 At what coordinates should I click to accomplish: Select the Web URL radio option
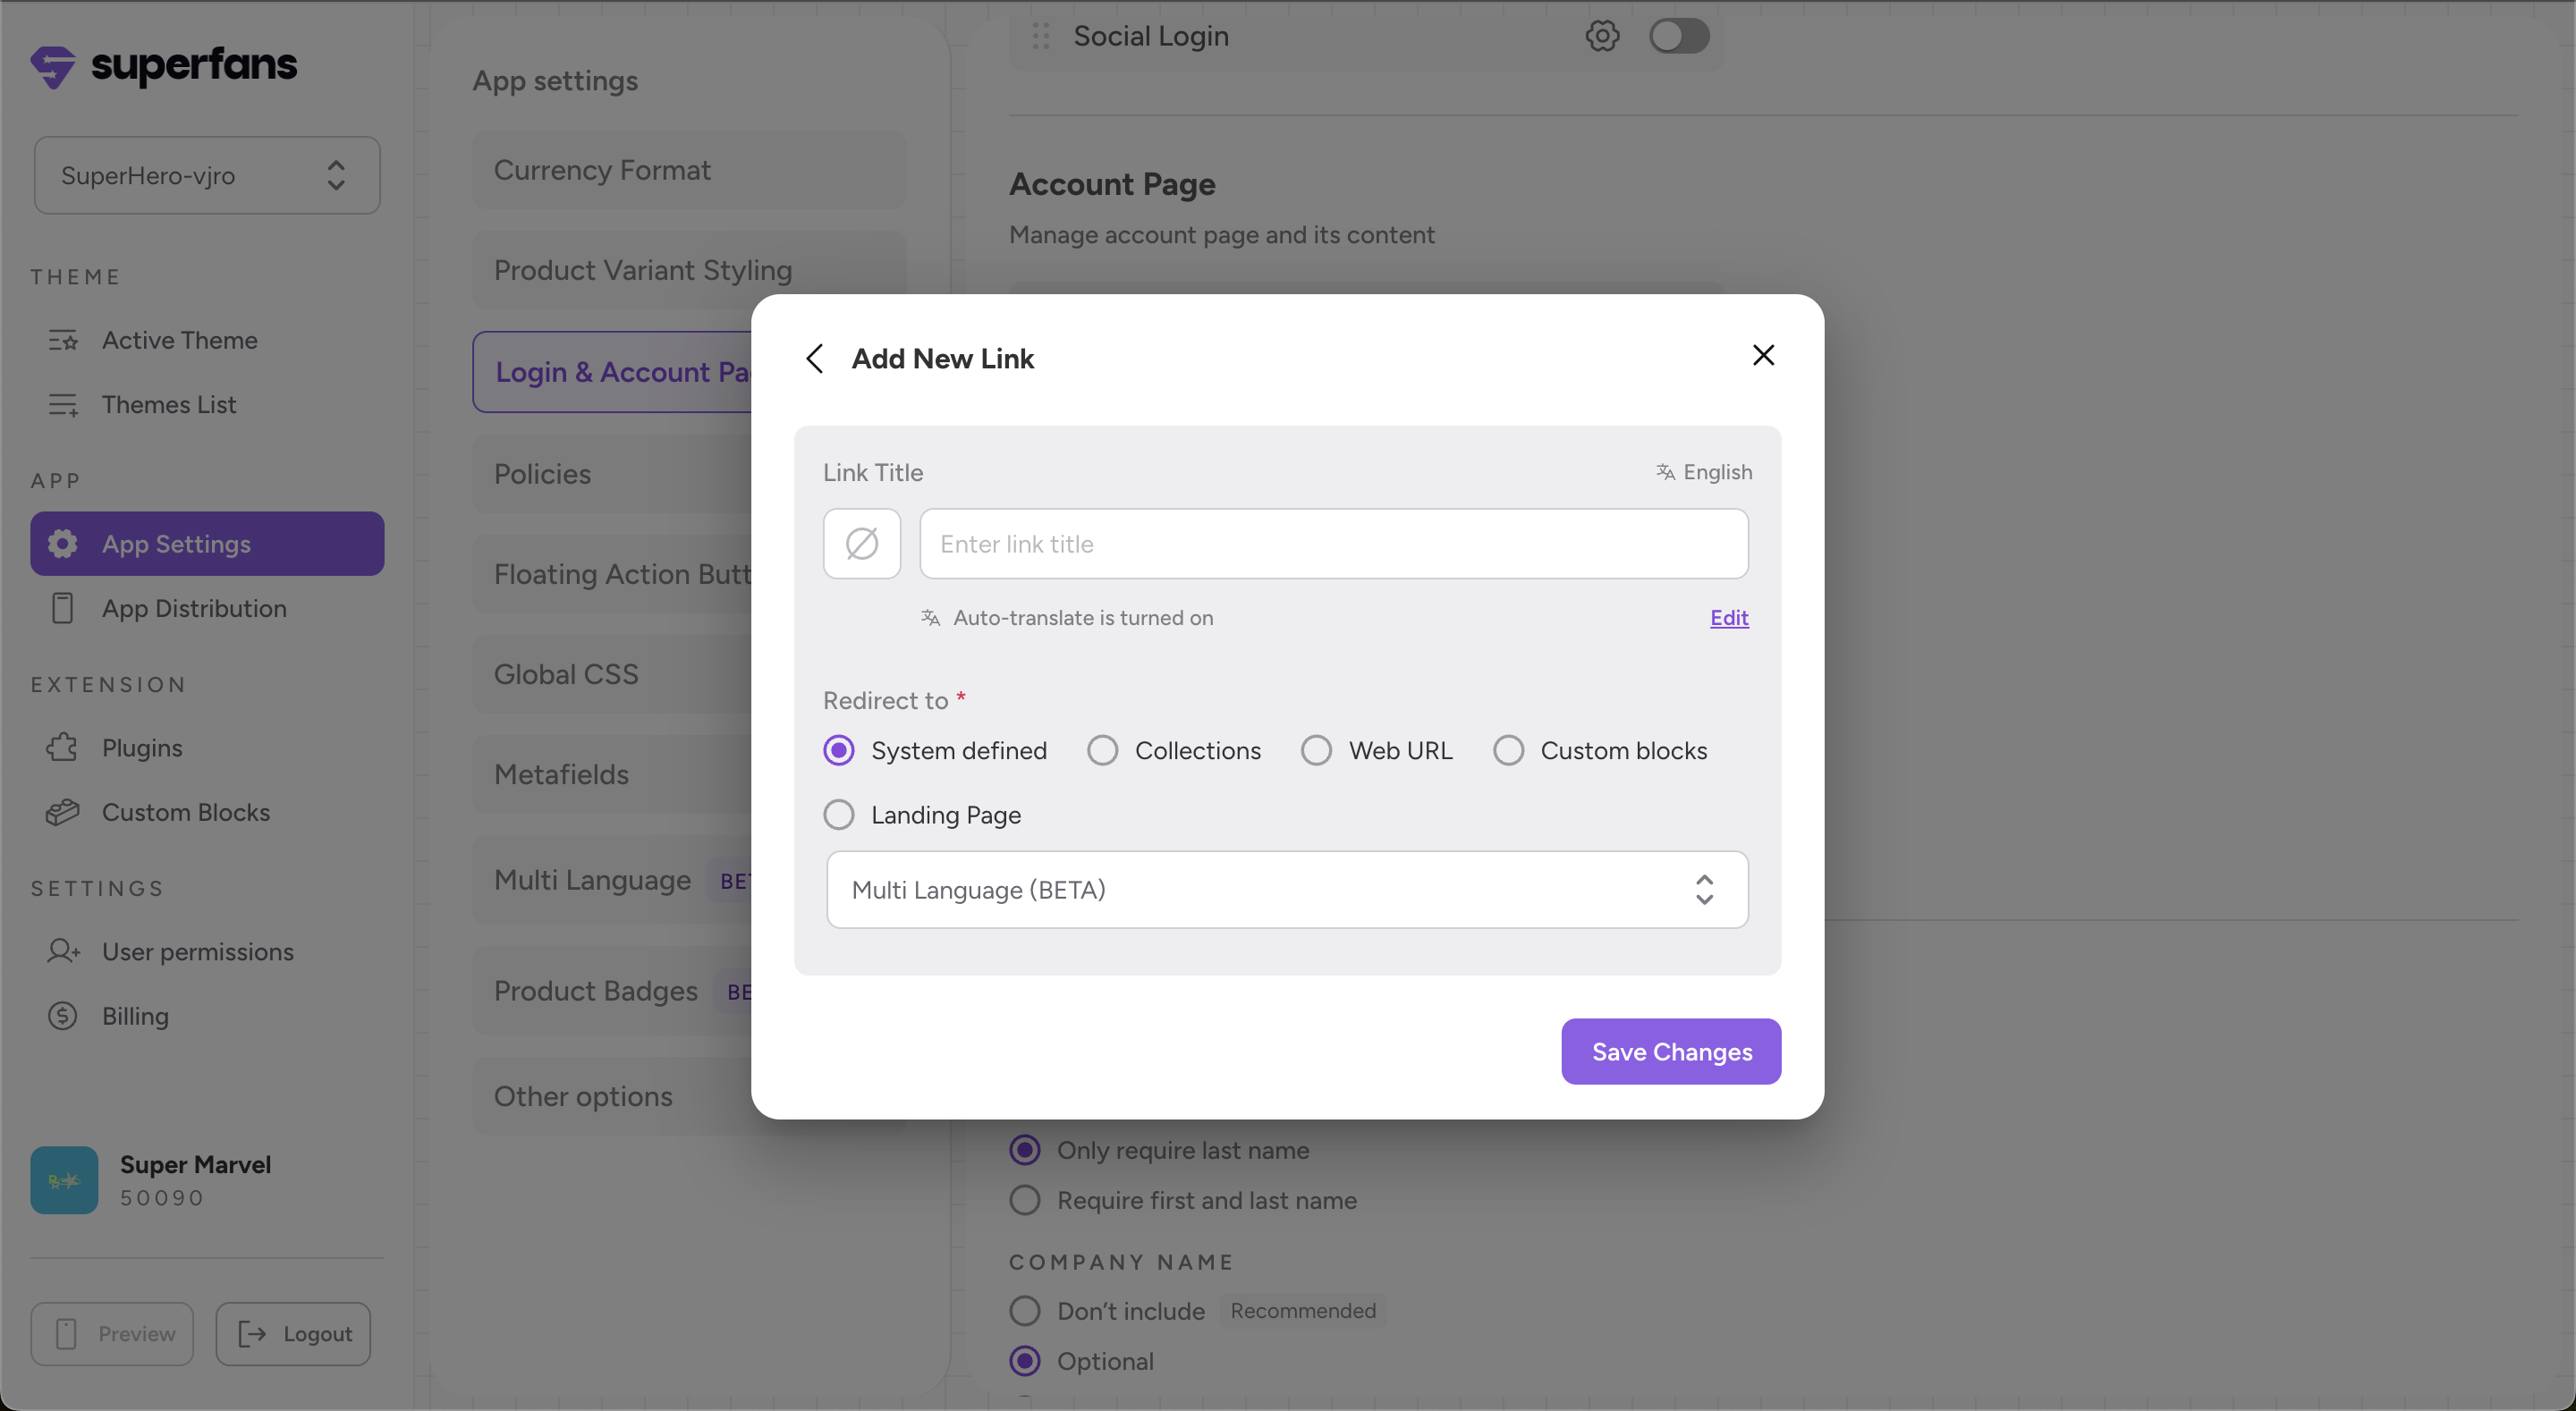coord(1316,750)
